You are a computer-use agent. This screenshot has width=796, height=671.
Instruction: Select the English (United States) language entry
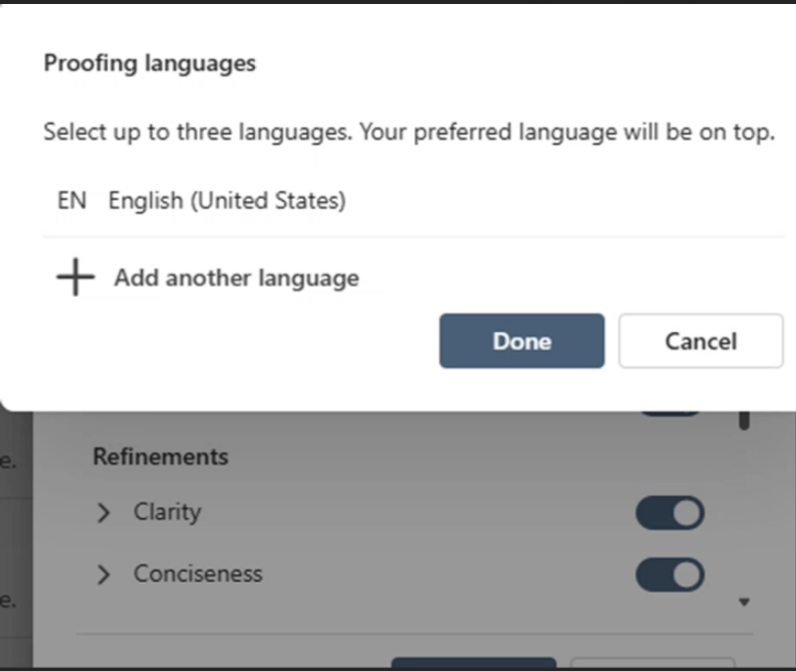227,201
